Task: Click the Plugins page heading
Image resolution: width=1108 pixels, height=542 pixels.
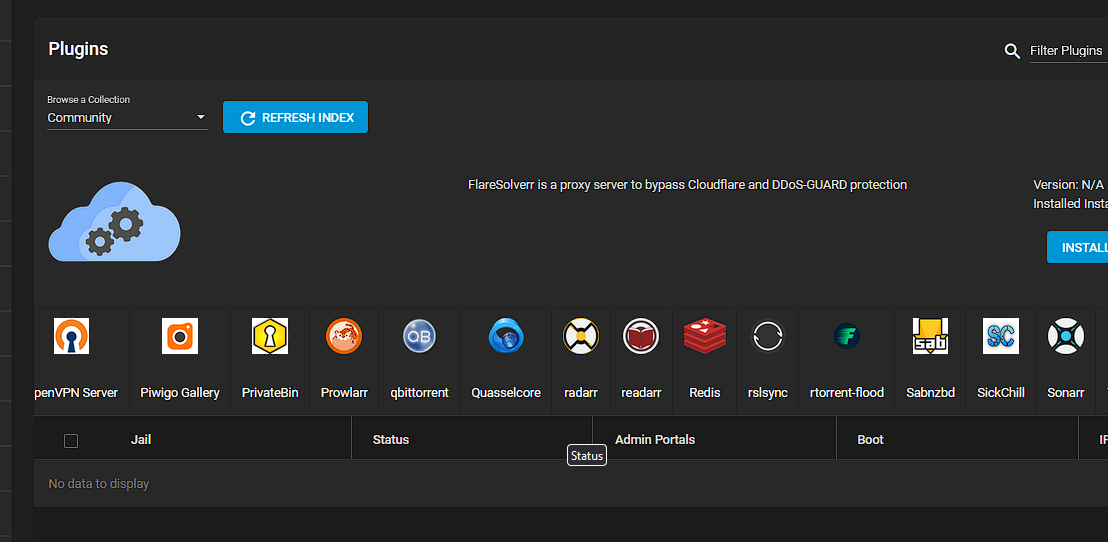Action: (x=78, y=49)
